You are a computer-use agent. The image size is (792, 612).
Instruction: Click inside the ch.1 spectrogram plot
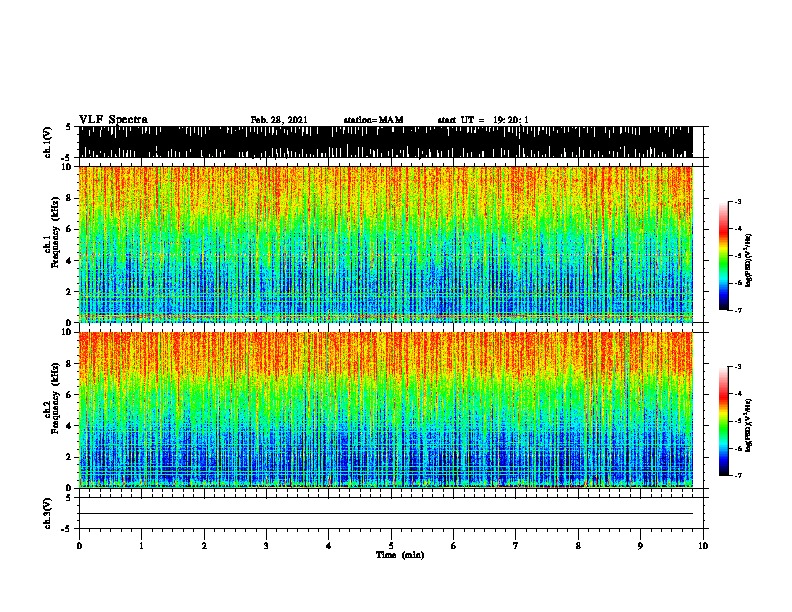386,244
